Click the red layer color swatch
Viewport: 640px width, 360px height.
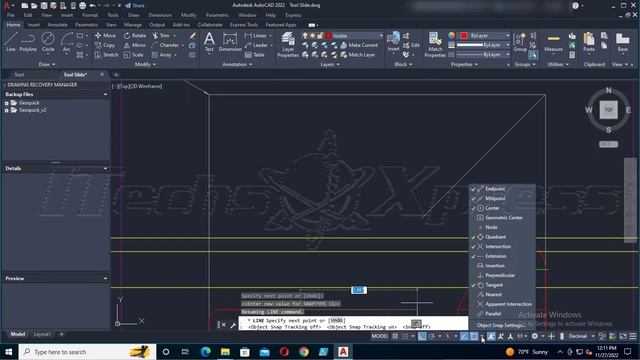(x=328, y=36)
